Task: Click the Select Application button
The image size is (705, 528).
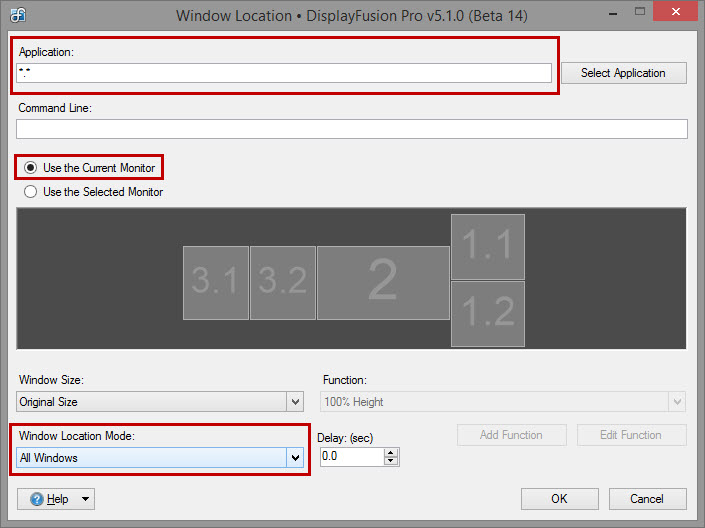Action: point(623,73)
